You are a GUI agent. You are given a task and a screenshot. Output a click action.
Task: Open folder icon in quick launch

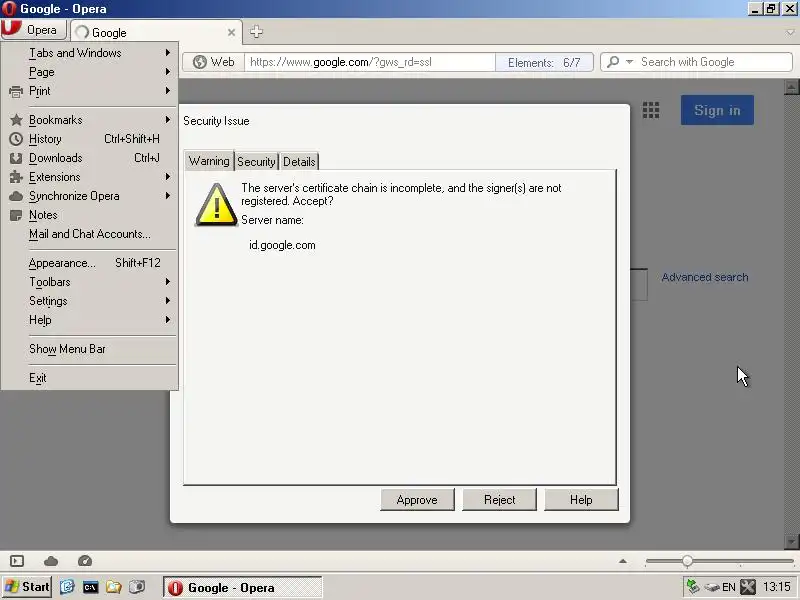point(113,587)
